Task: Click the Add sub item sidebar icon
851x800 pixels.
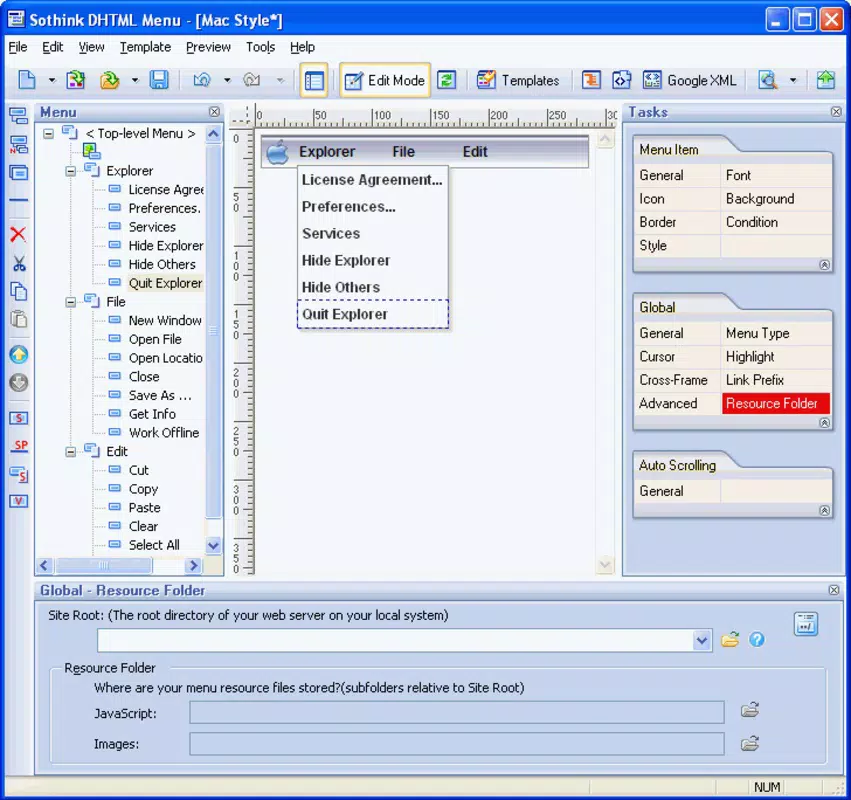Action: pos(19,144)
